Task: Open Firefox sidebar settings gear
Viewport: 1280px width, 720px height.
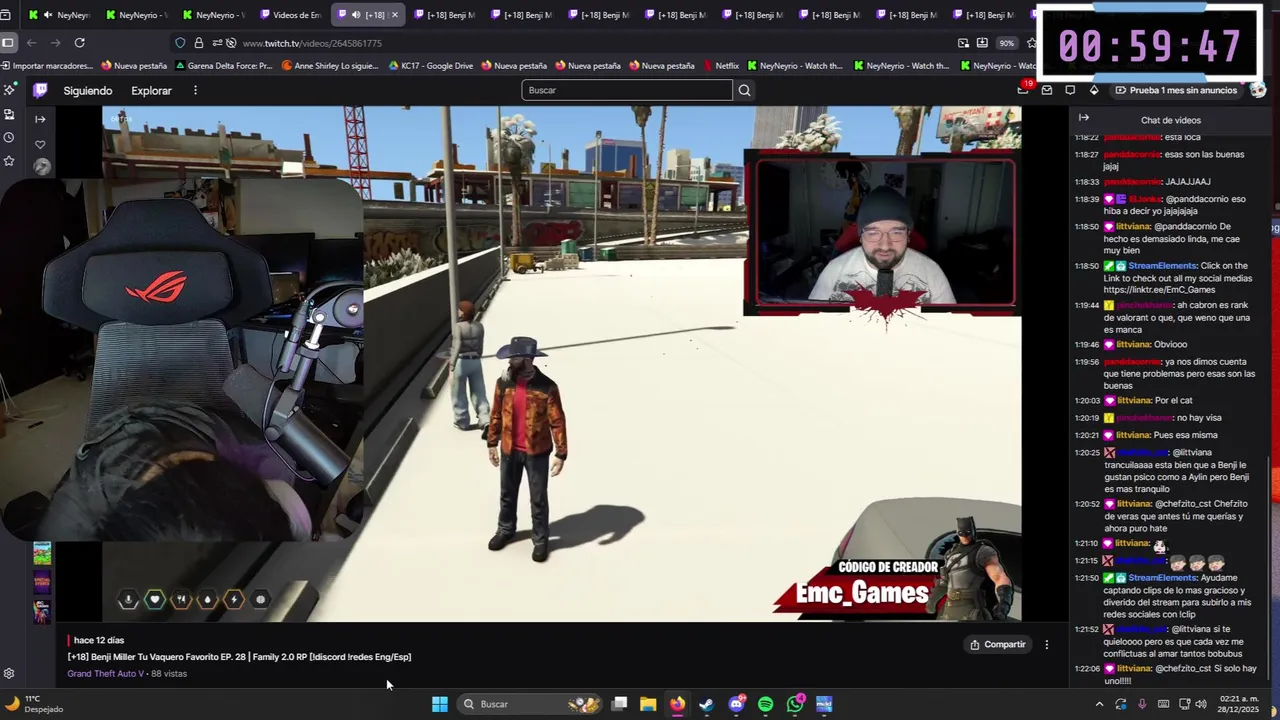Action: (9, 674)
